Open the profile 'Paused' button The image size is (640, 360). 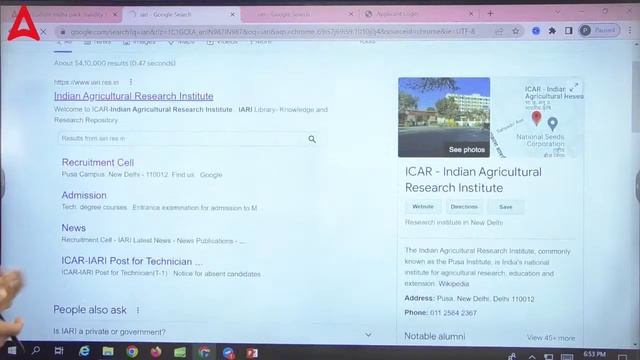(x=599, y=30)
